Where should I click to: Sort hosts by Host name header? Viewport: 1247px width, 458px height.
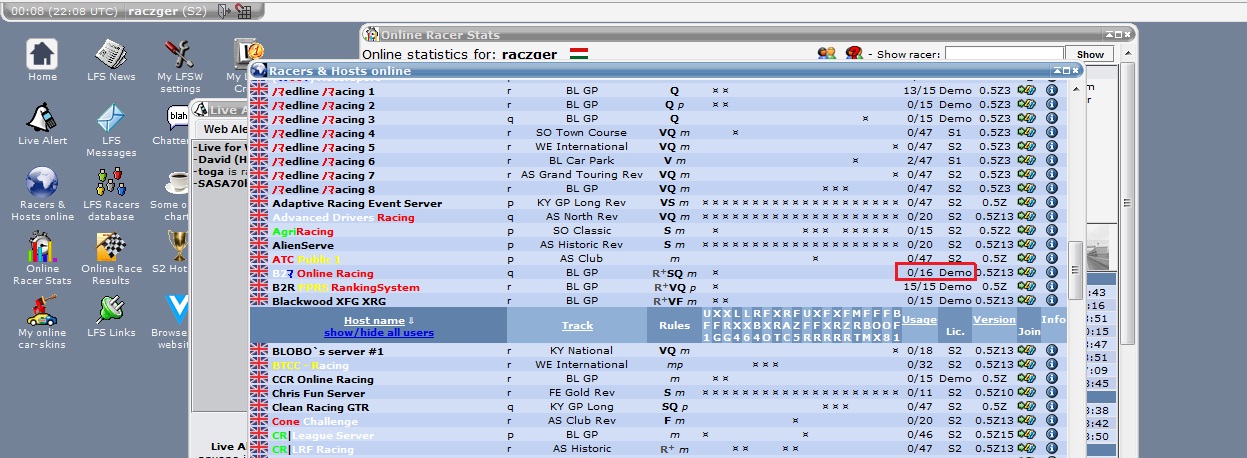(x=374, y=320)
